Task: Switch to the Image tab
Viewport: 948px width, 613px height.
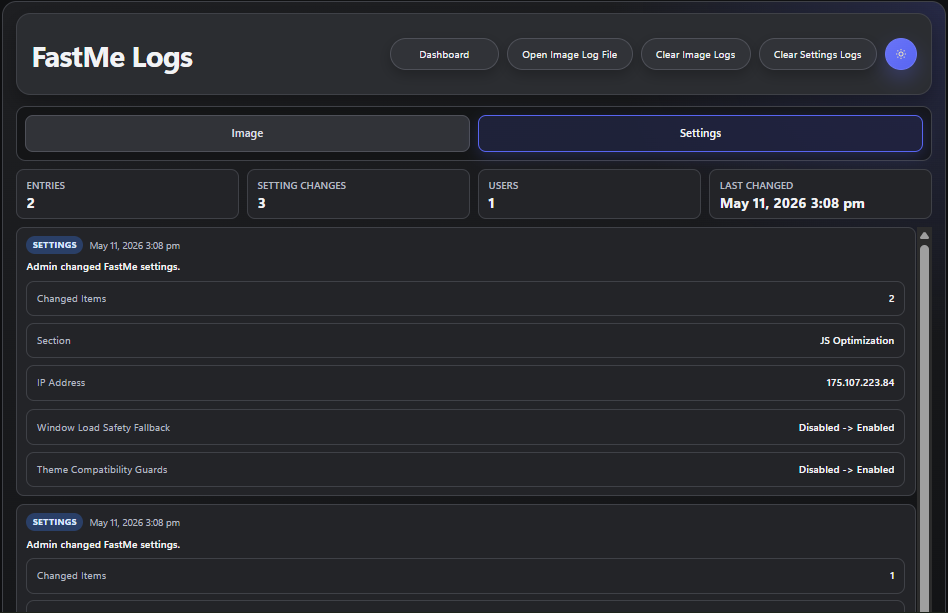Action: pos(247,133)
